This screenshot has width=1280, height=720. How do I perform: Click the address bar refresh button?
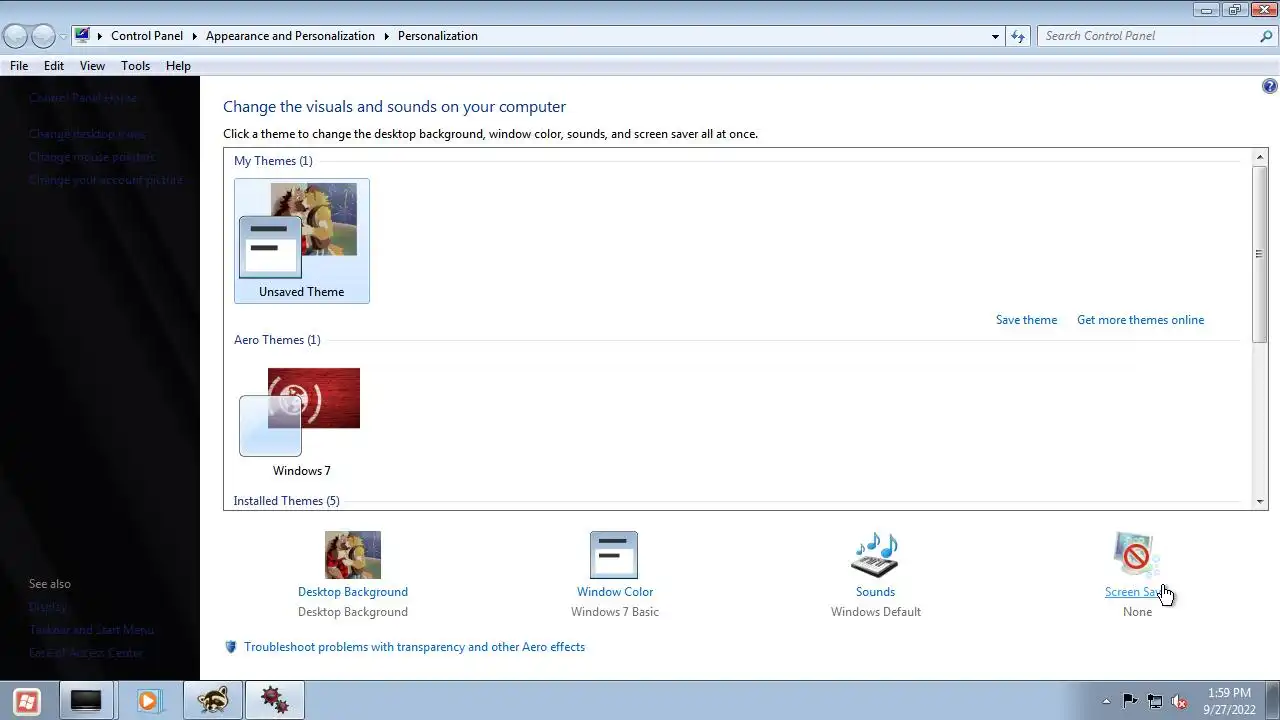pyautogui.click(x=1018, y=36)
